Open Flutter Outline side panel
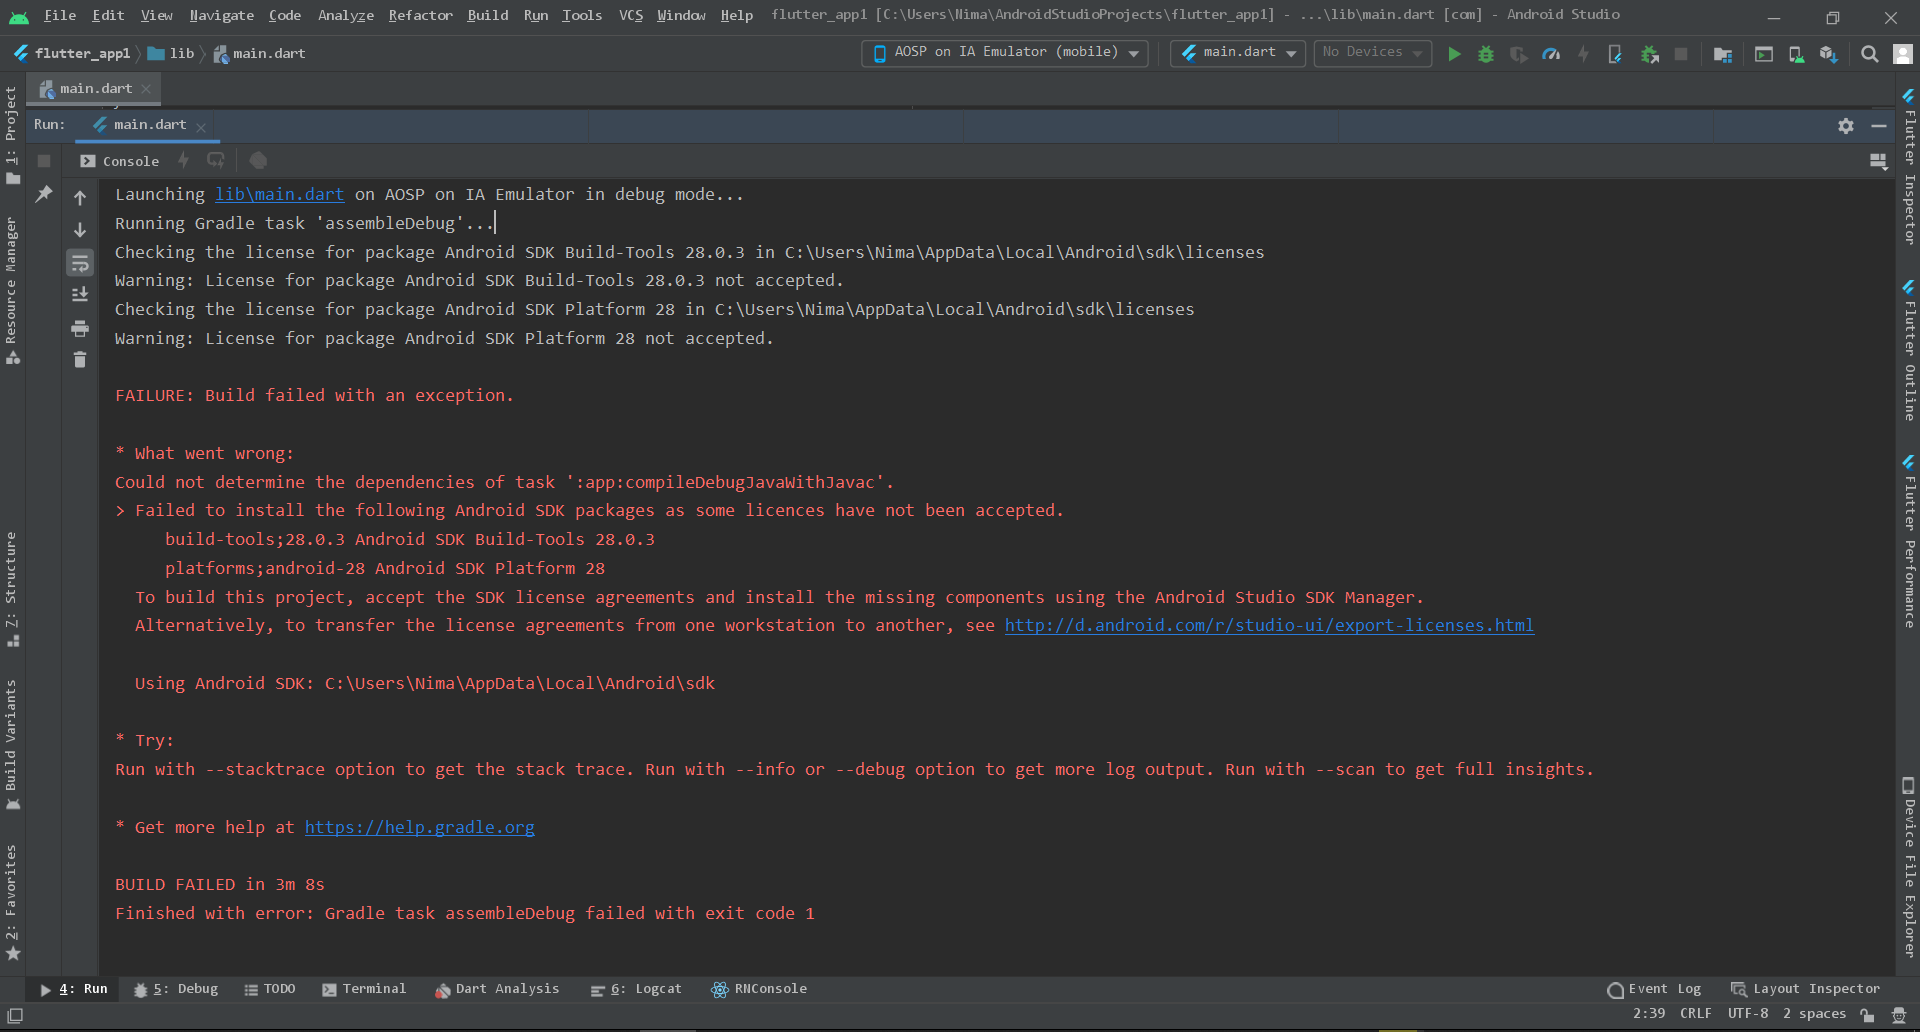The image size is (1920, 1032). (1909, 351)
